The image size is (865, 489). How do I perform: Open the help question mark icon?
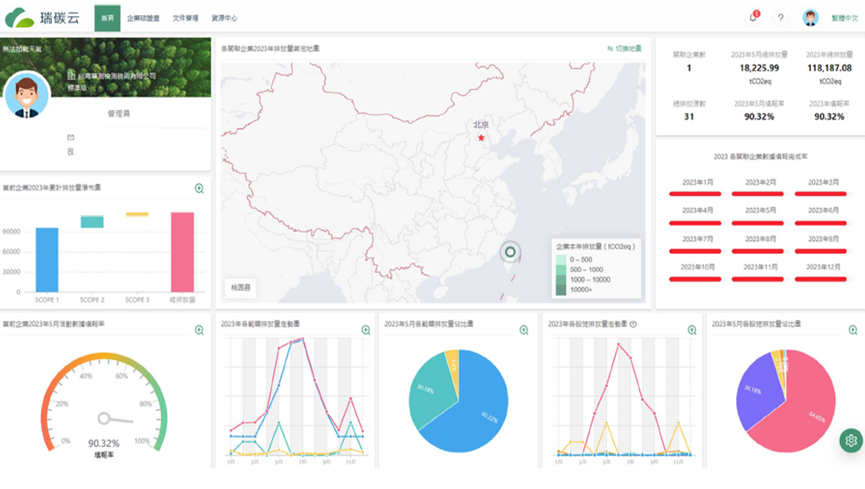(x=780, y=18)
